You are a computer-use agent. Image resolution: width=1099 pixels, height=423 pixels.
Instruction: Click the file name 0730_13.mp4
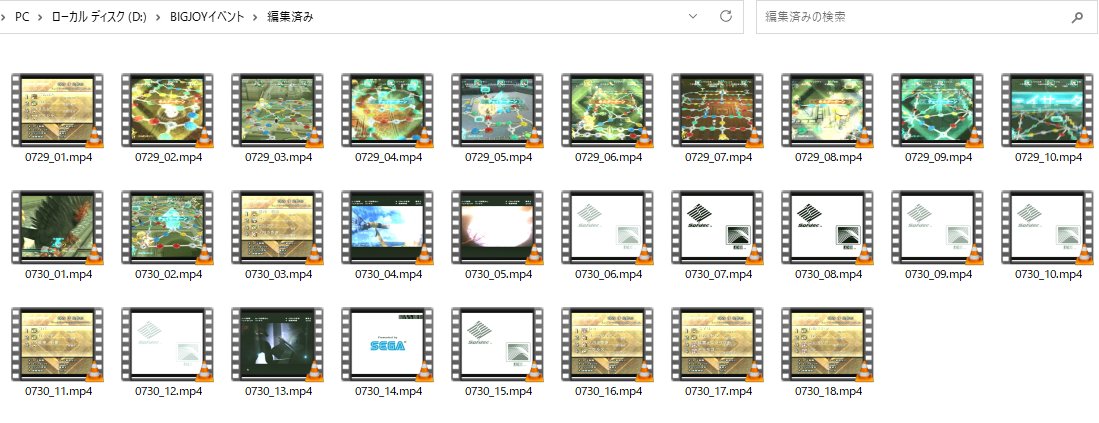coord(278,391)
